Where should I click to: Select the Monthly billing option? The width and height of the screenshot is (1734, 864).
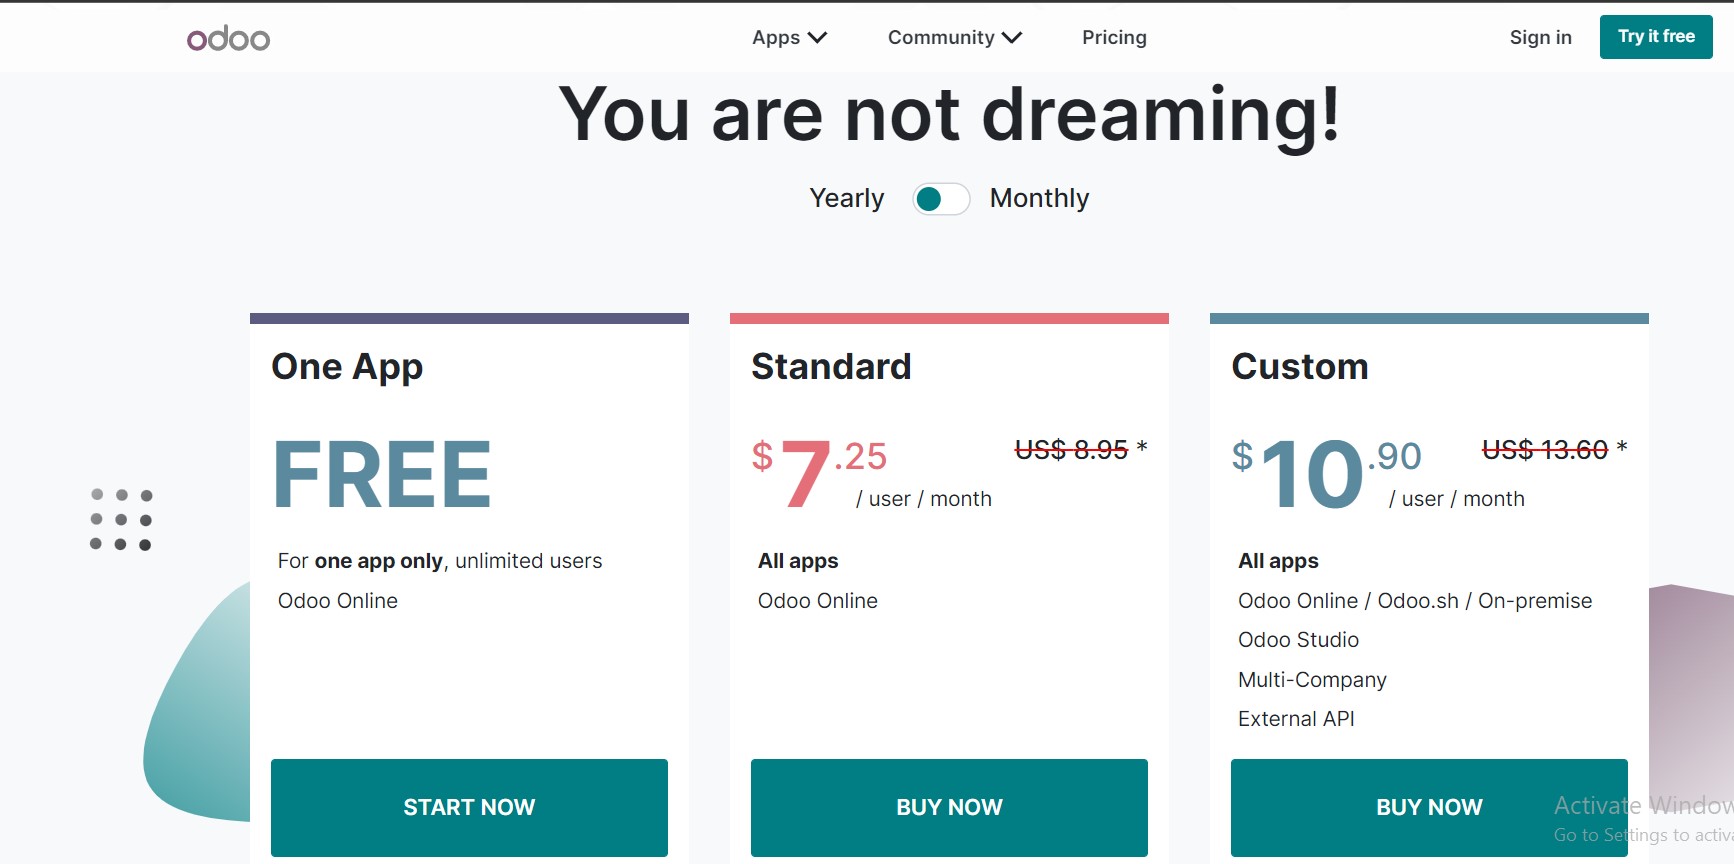(1039, 198)
